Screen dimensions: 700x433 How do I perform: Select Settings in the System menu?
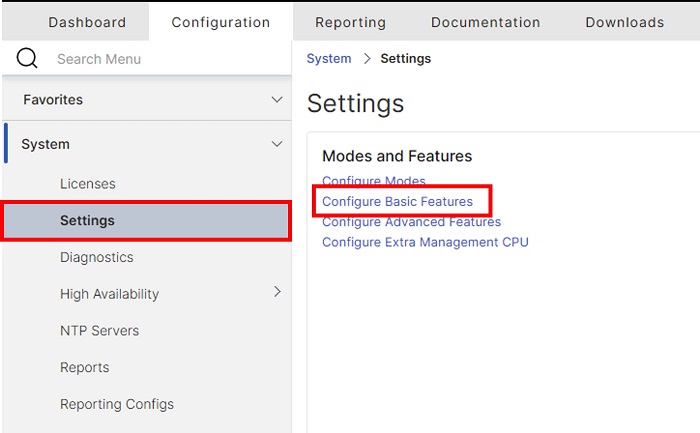click(146, 221)
